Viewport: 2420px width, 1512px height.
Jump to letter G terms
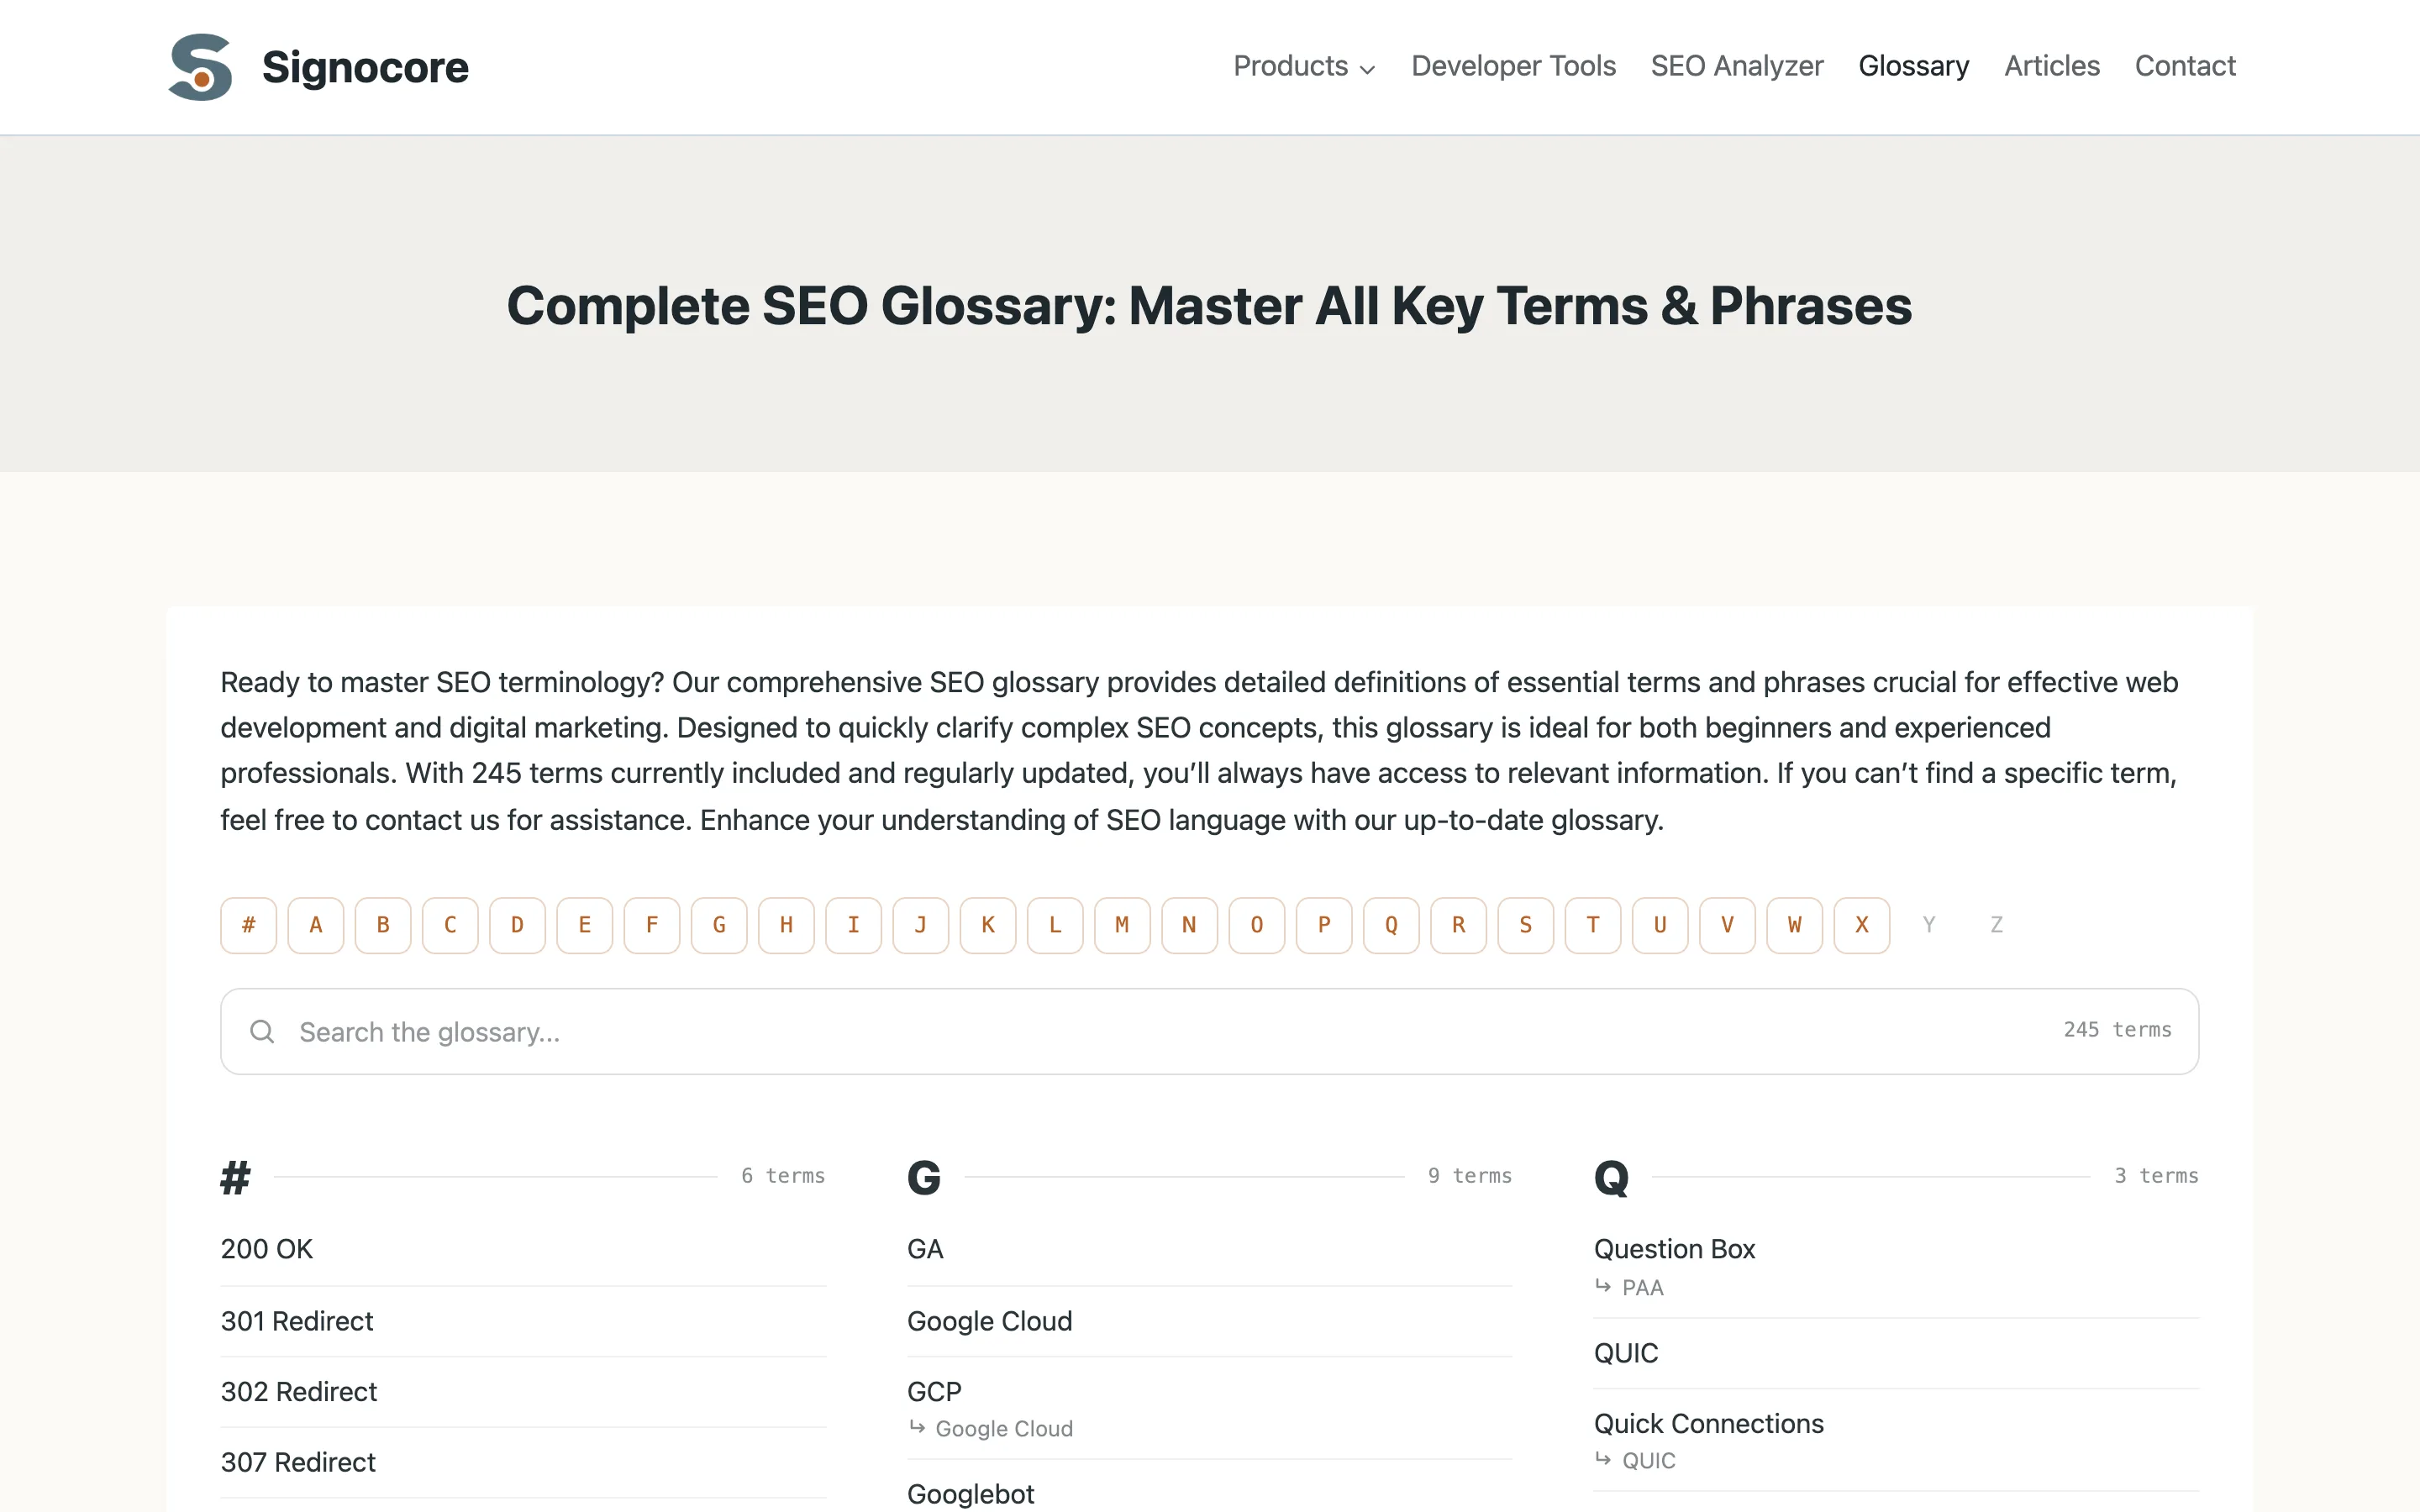pos(719,925)
